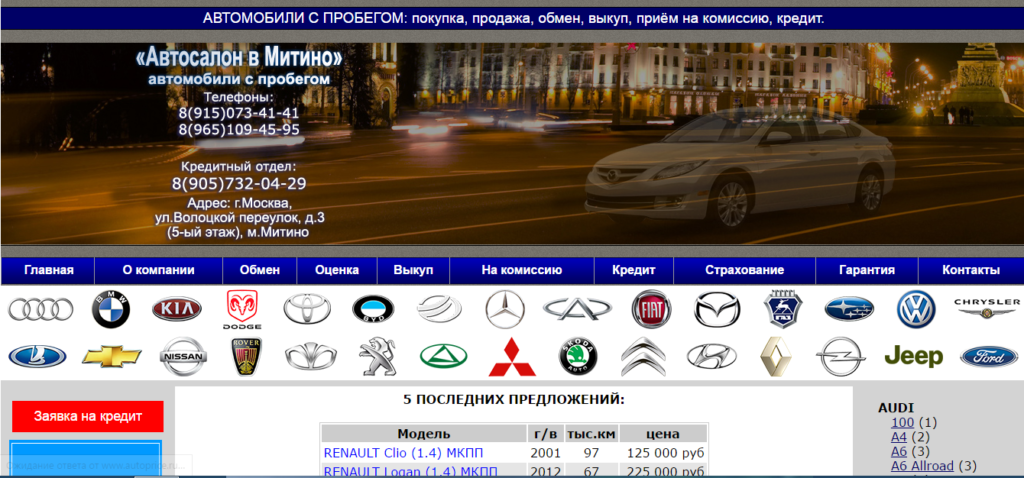Select the Rover shield logo
Image resolution: width=1024 pixels, height=478 pixels.
tap(247, 357)
